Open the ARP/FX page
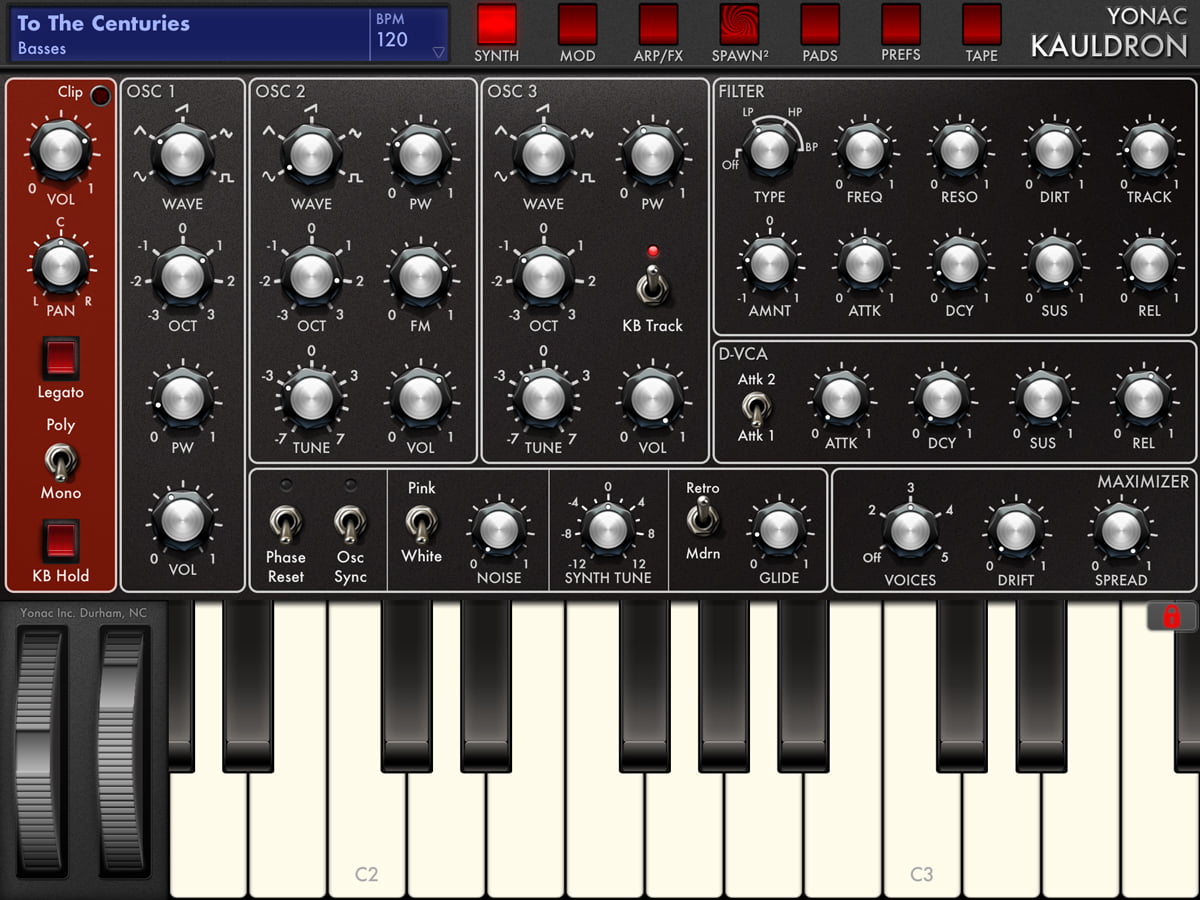The width and height of the screenshot is (1200, 900). (658, 24)
